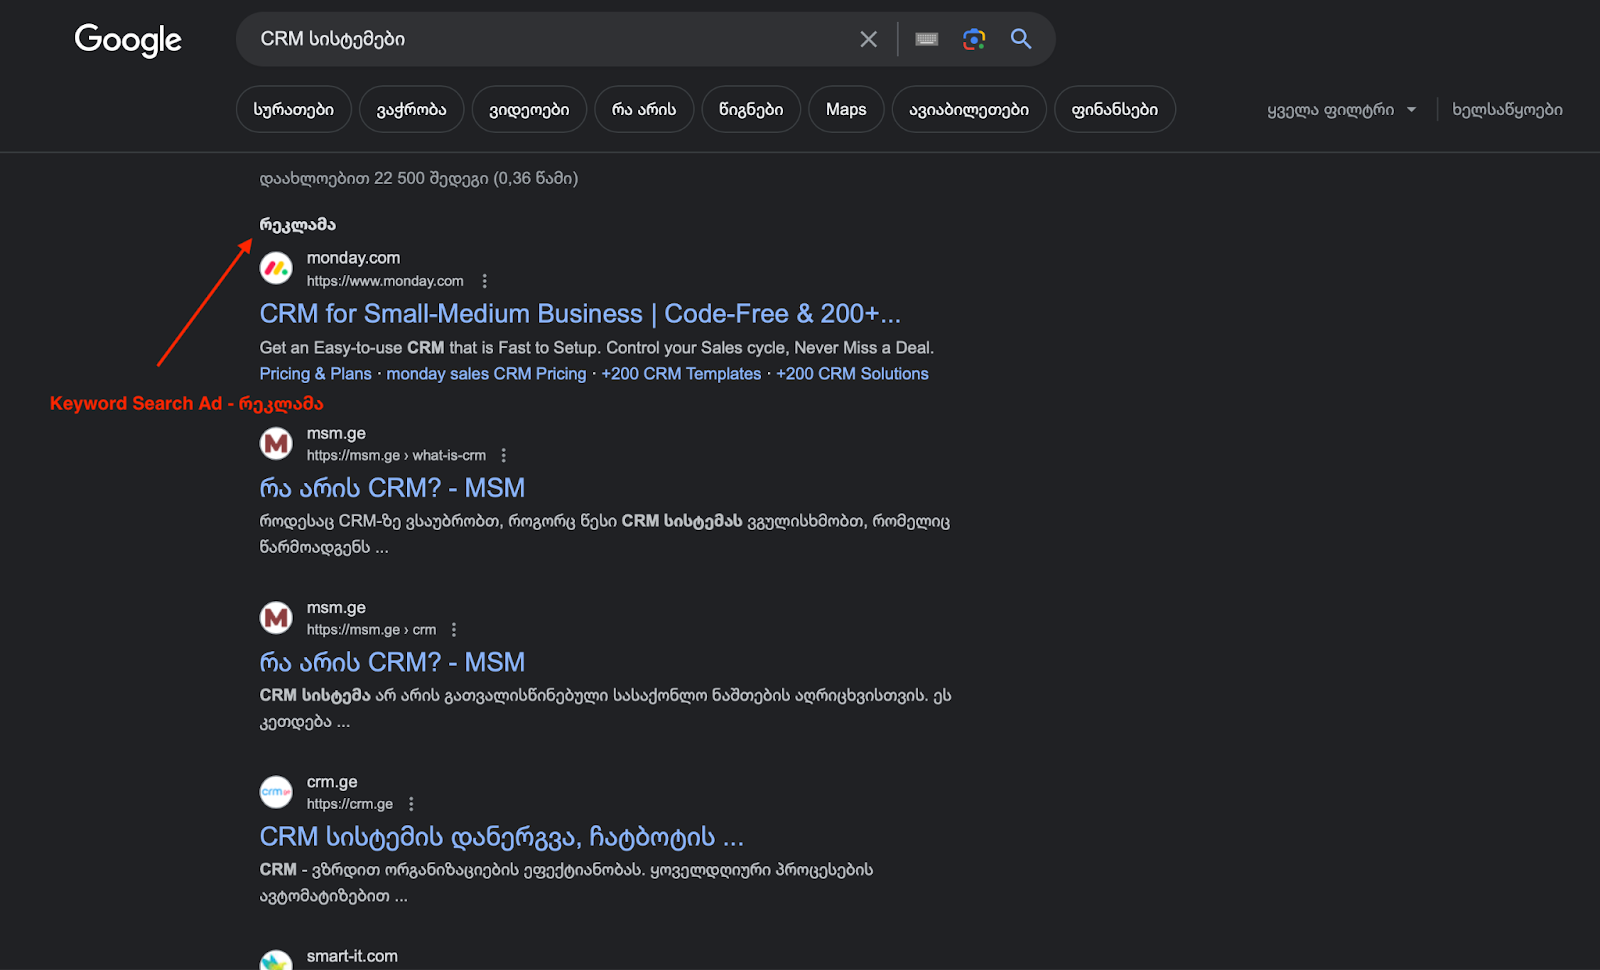1600x970 pixels.
Task: Open the on-screen keyboard icon
Action: pos(927,39)
